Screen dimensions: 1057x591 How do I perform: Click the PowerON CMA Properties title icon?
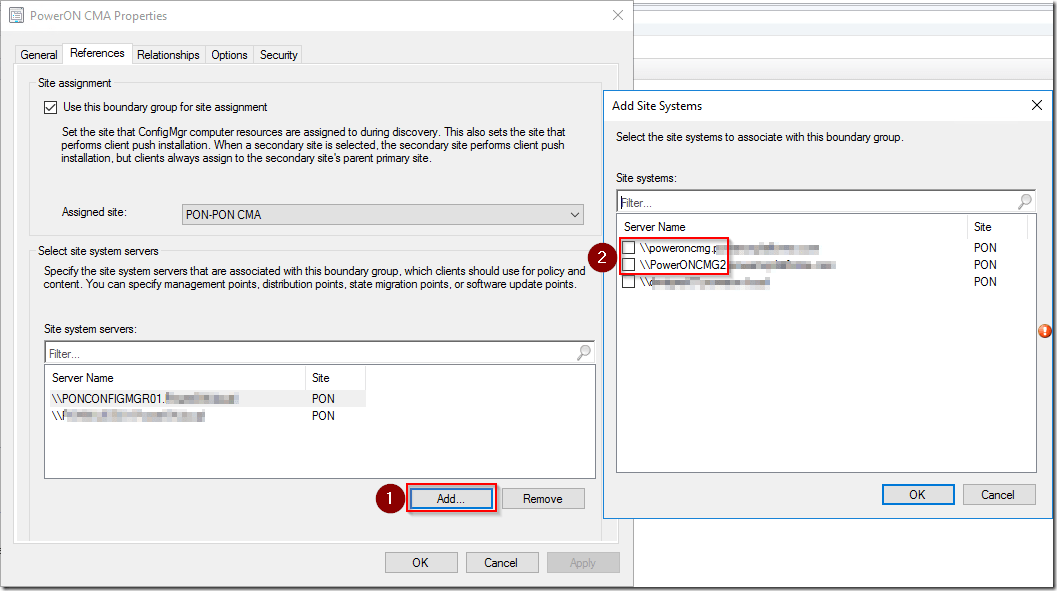16,16
